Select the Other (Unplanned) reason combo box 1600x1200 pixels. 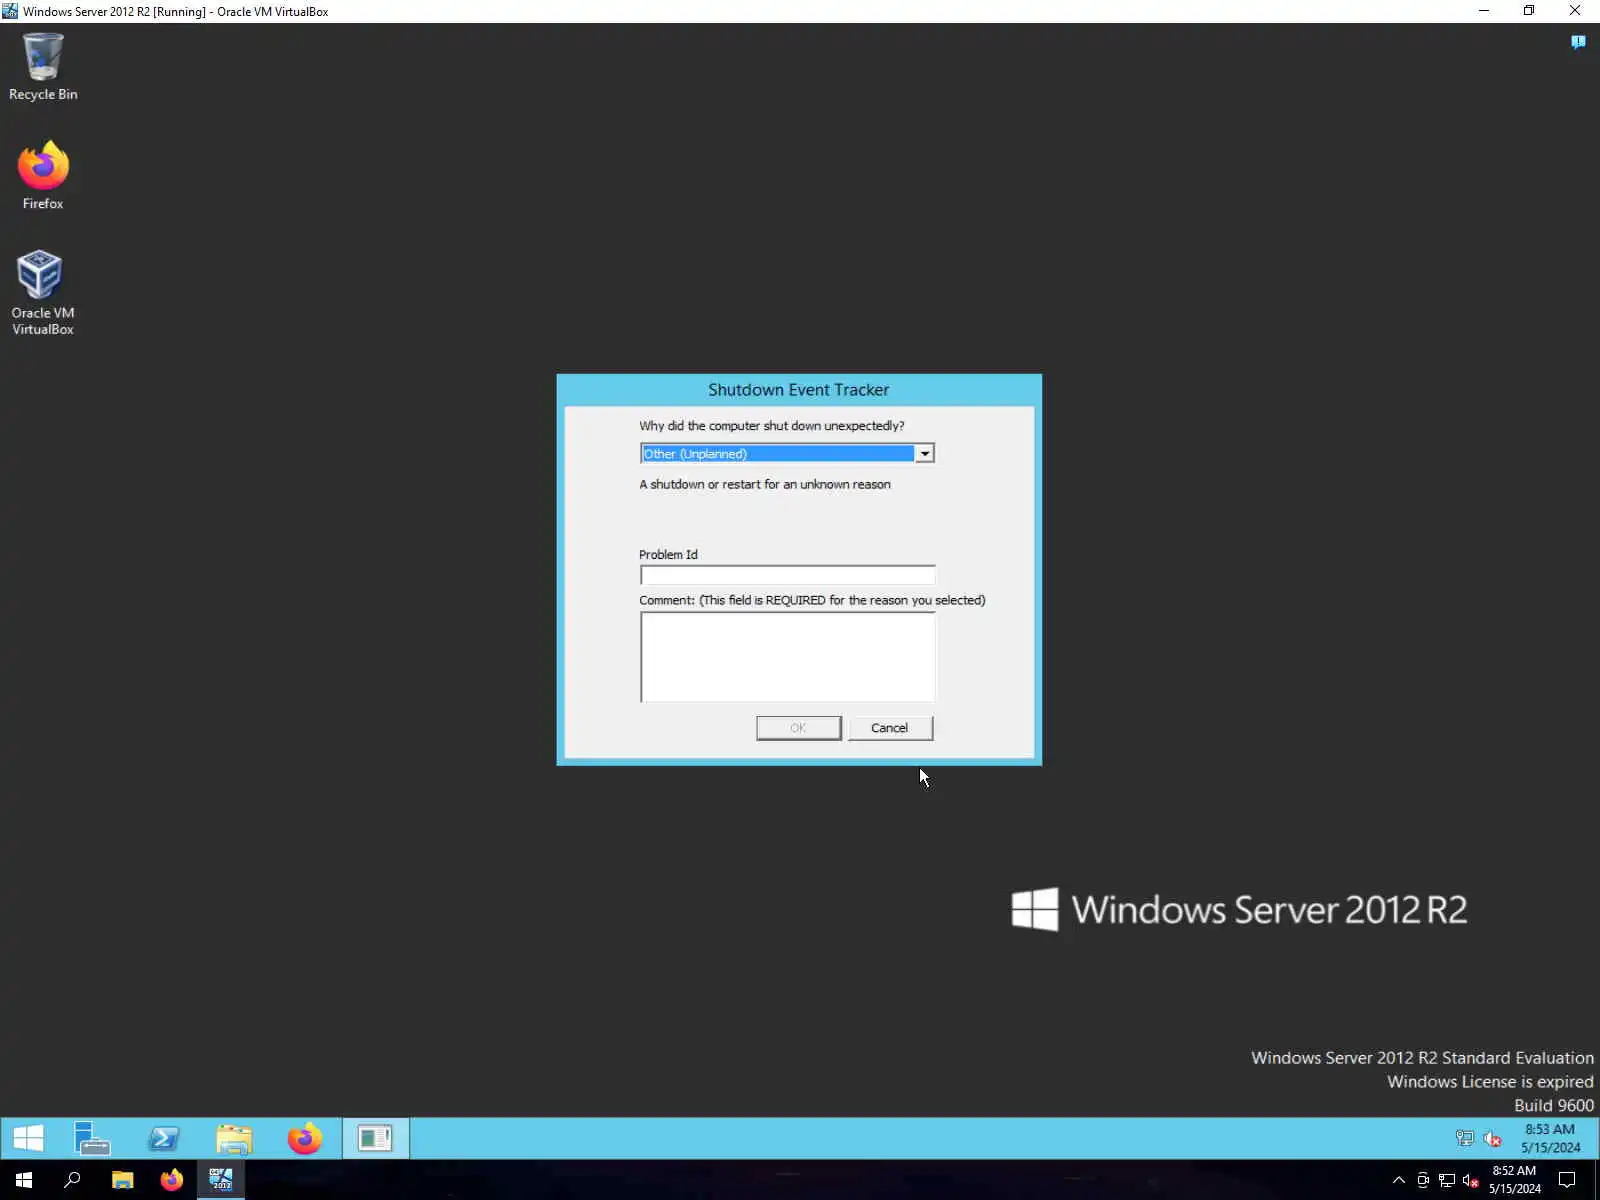coord(787,454)
